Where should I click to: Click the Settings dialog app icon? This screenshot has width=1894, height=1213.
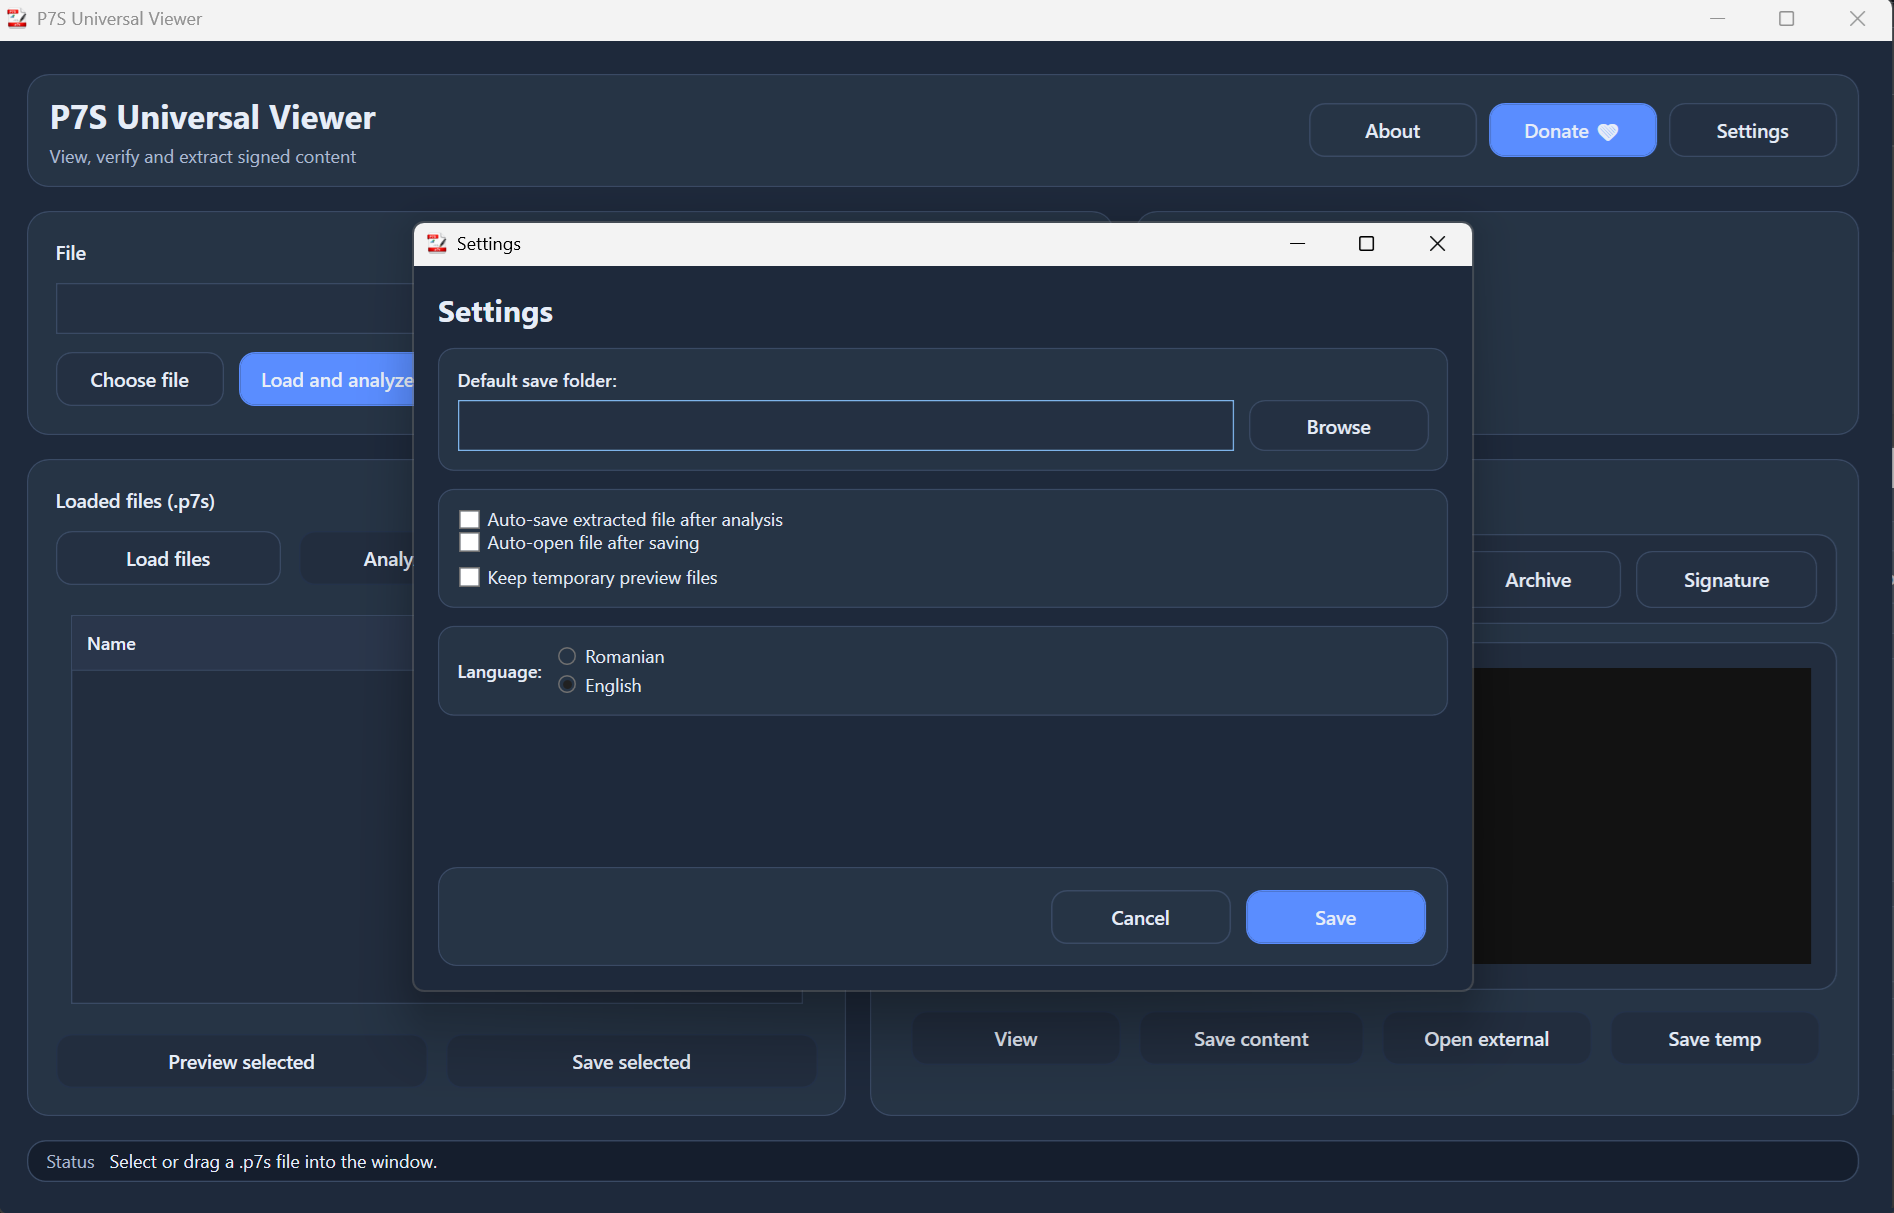pyautogui.click(x=437, y=244)
